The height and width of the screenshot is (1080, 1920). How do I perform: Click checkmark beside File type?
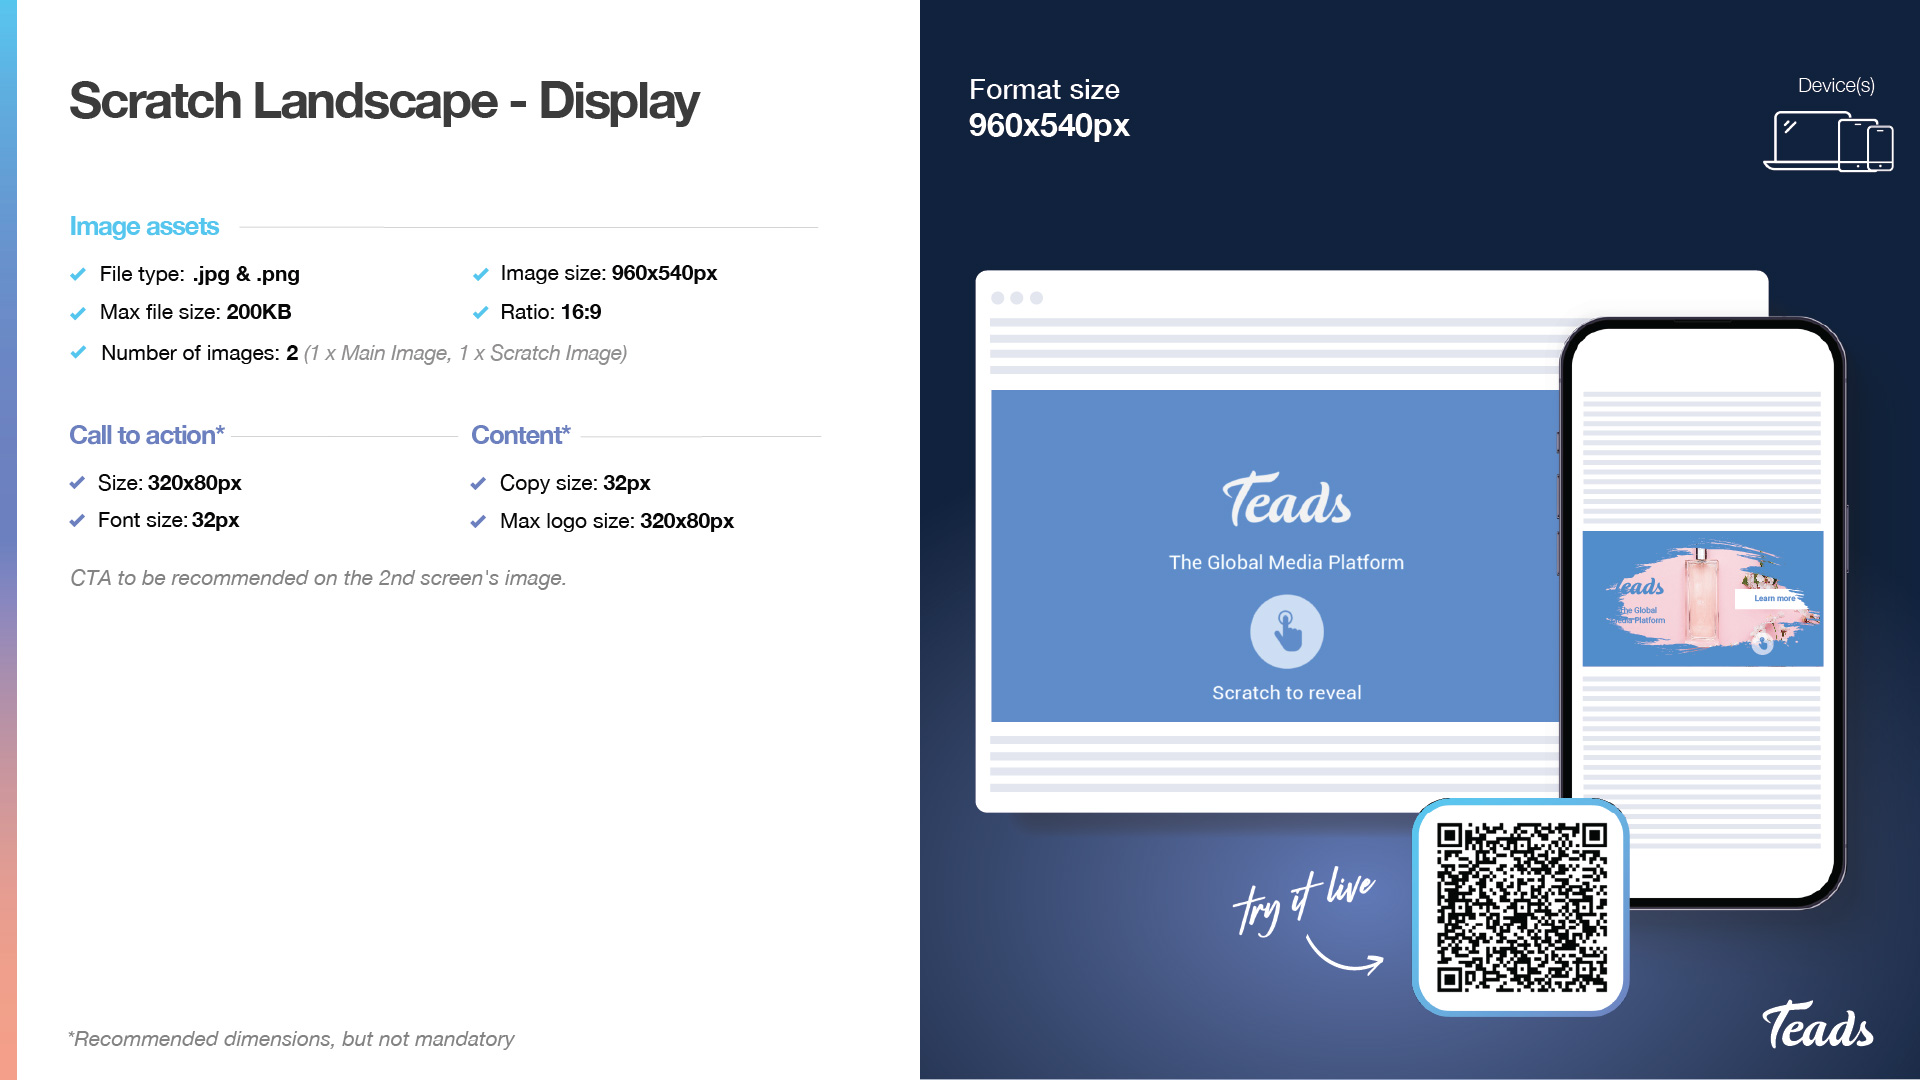click(78, 274)
